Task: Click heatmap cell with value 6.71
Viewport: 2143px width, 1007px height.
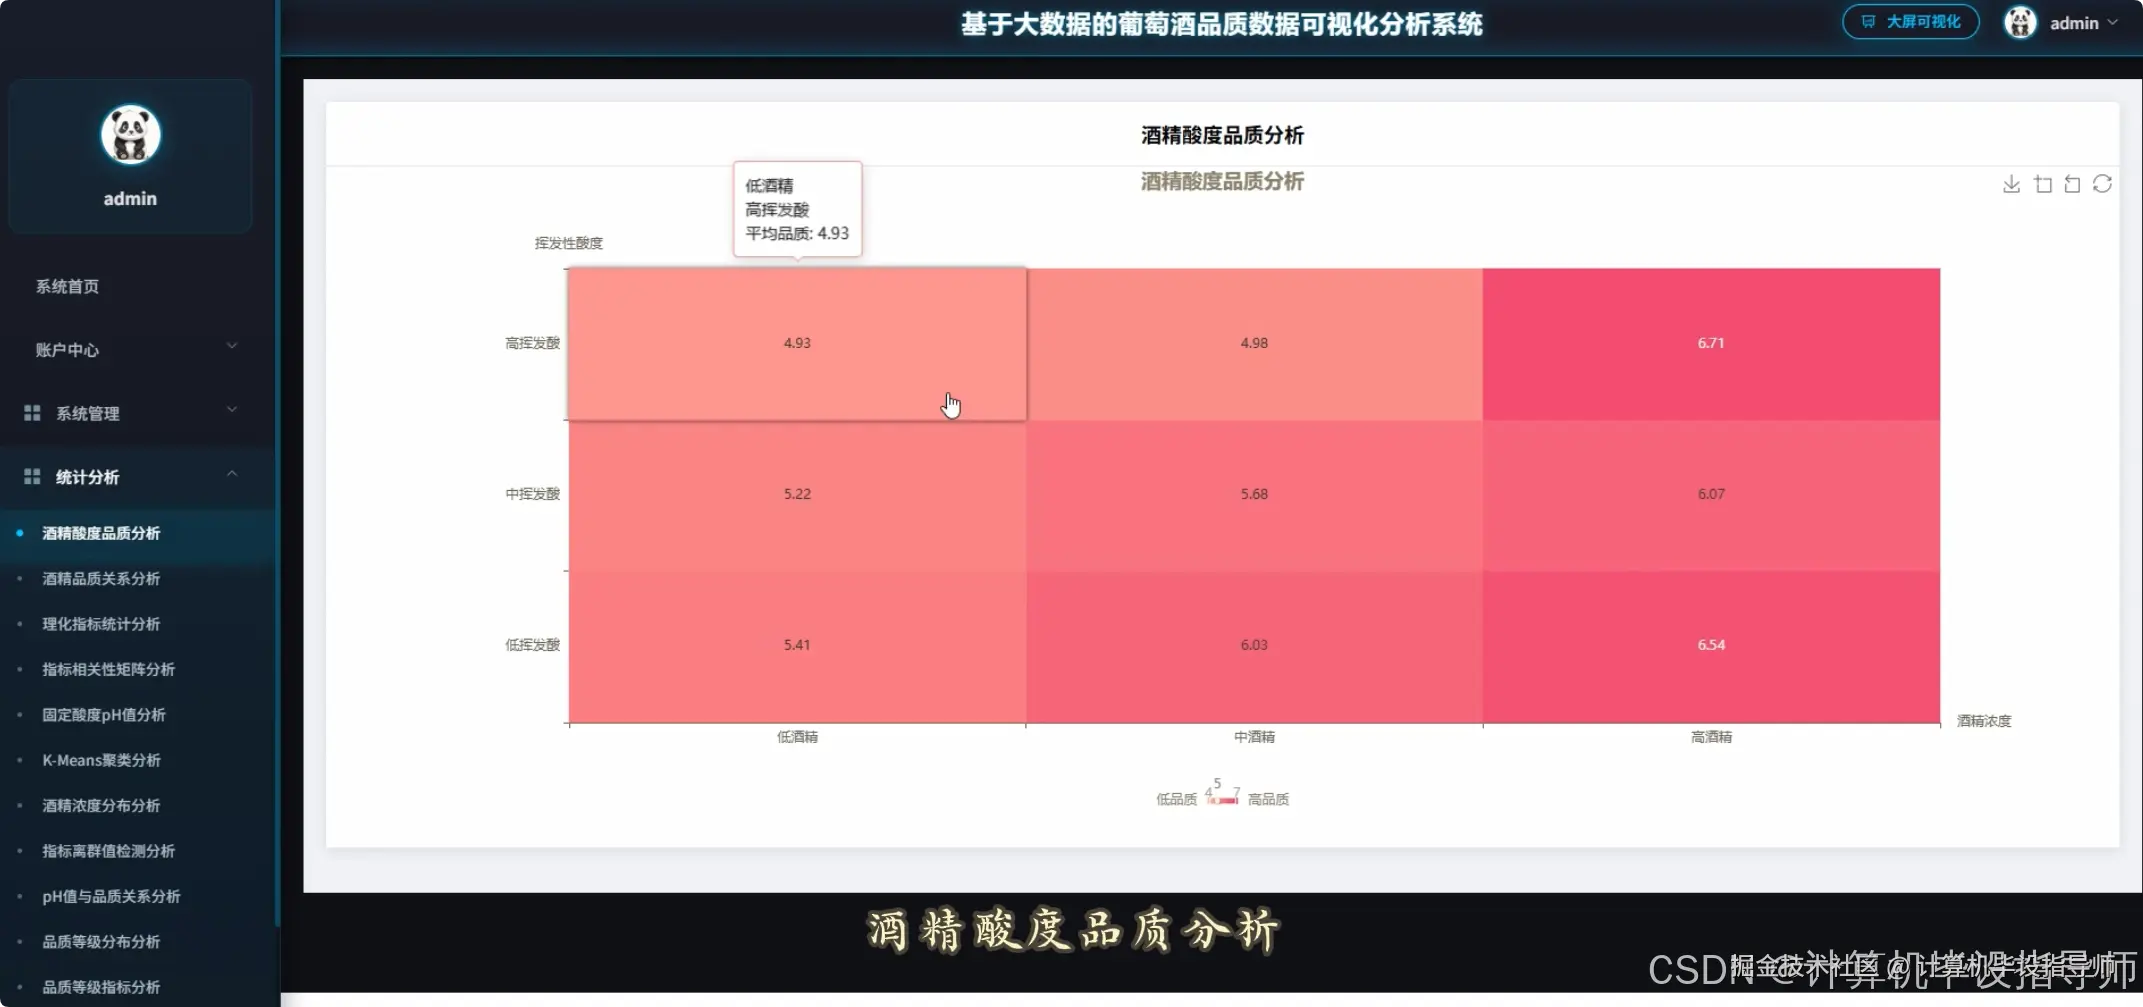Action: coord(1711,343)
